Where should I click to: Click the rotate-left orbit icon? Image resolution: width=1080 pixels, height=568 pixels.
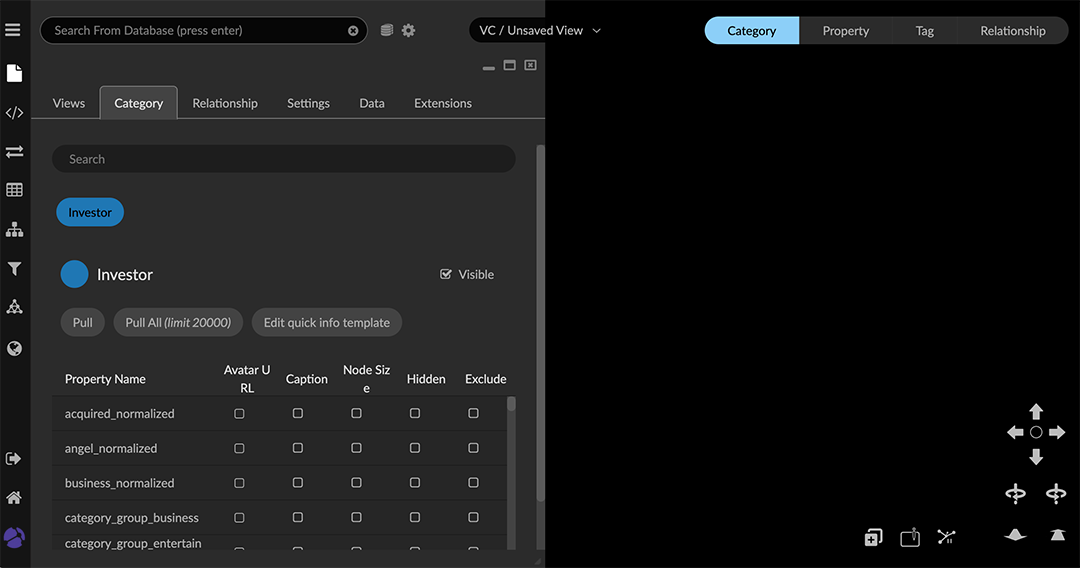click(x=1015, y=494)
